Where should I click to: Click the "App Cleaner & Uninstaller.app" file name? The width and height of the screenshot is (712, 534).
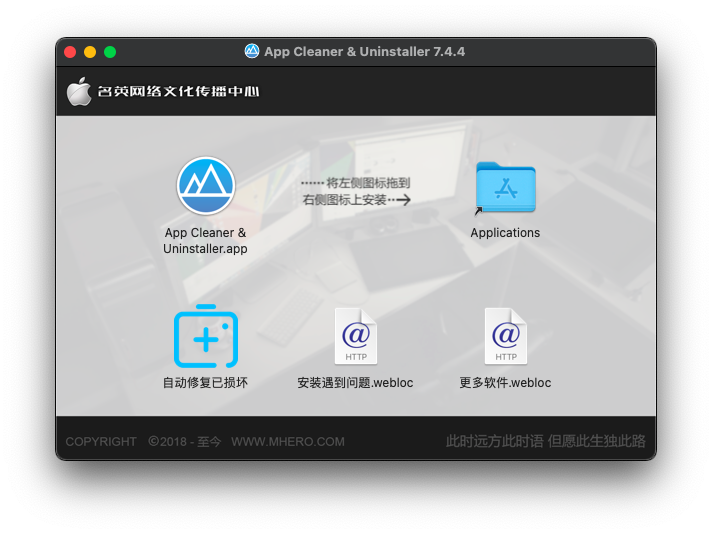pos(205,241)
